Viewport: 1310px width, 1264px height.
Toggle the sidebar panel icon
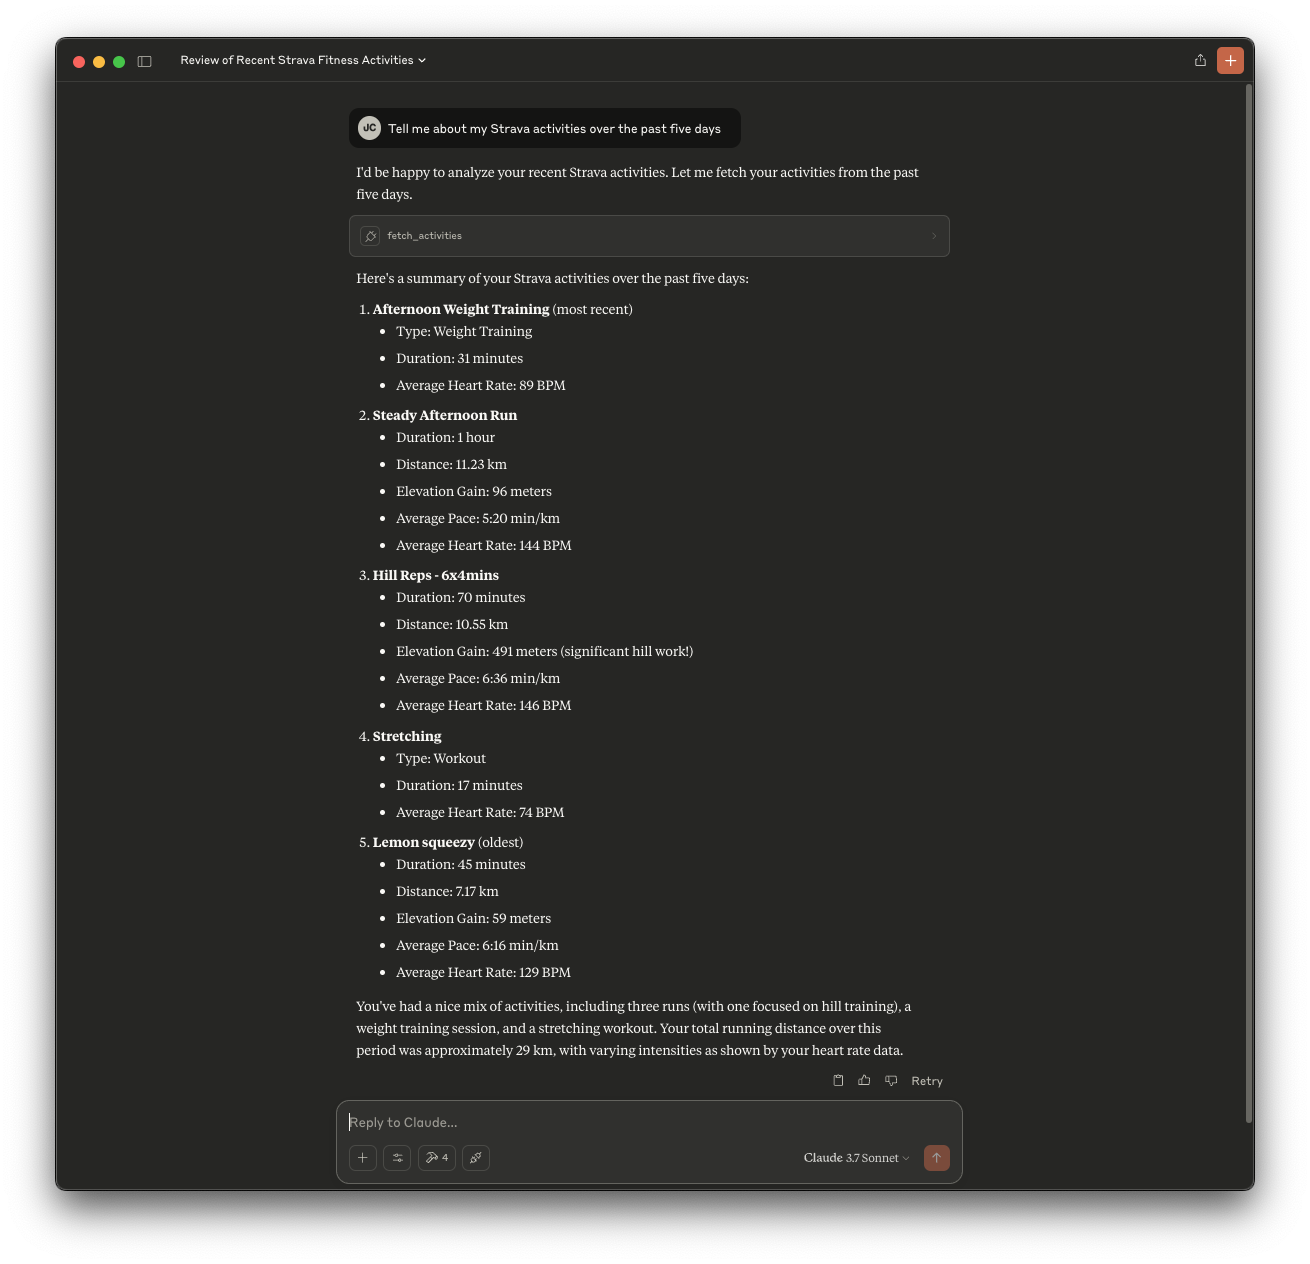click(x=144, y=61)
